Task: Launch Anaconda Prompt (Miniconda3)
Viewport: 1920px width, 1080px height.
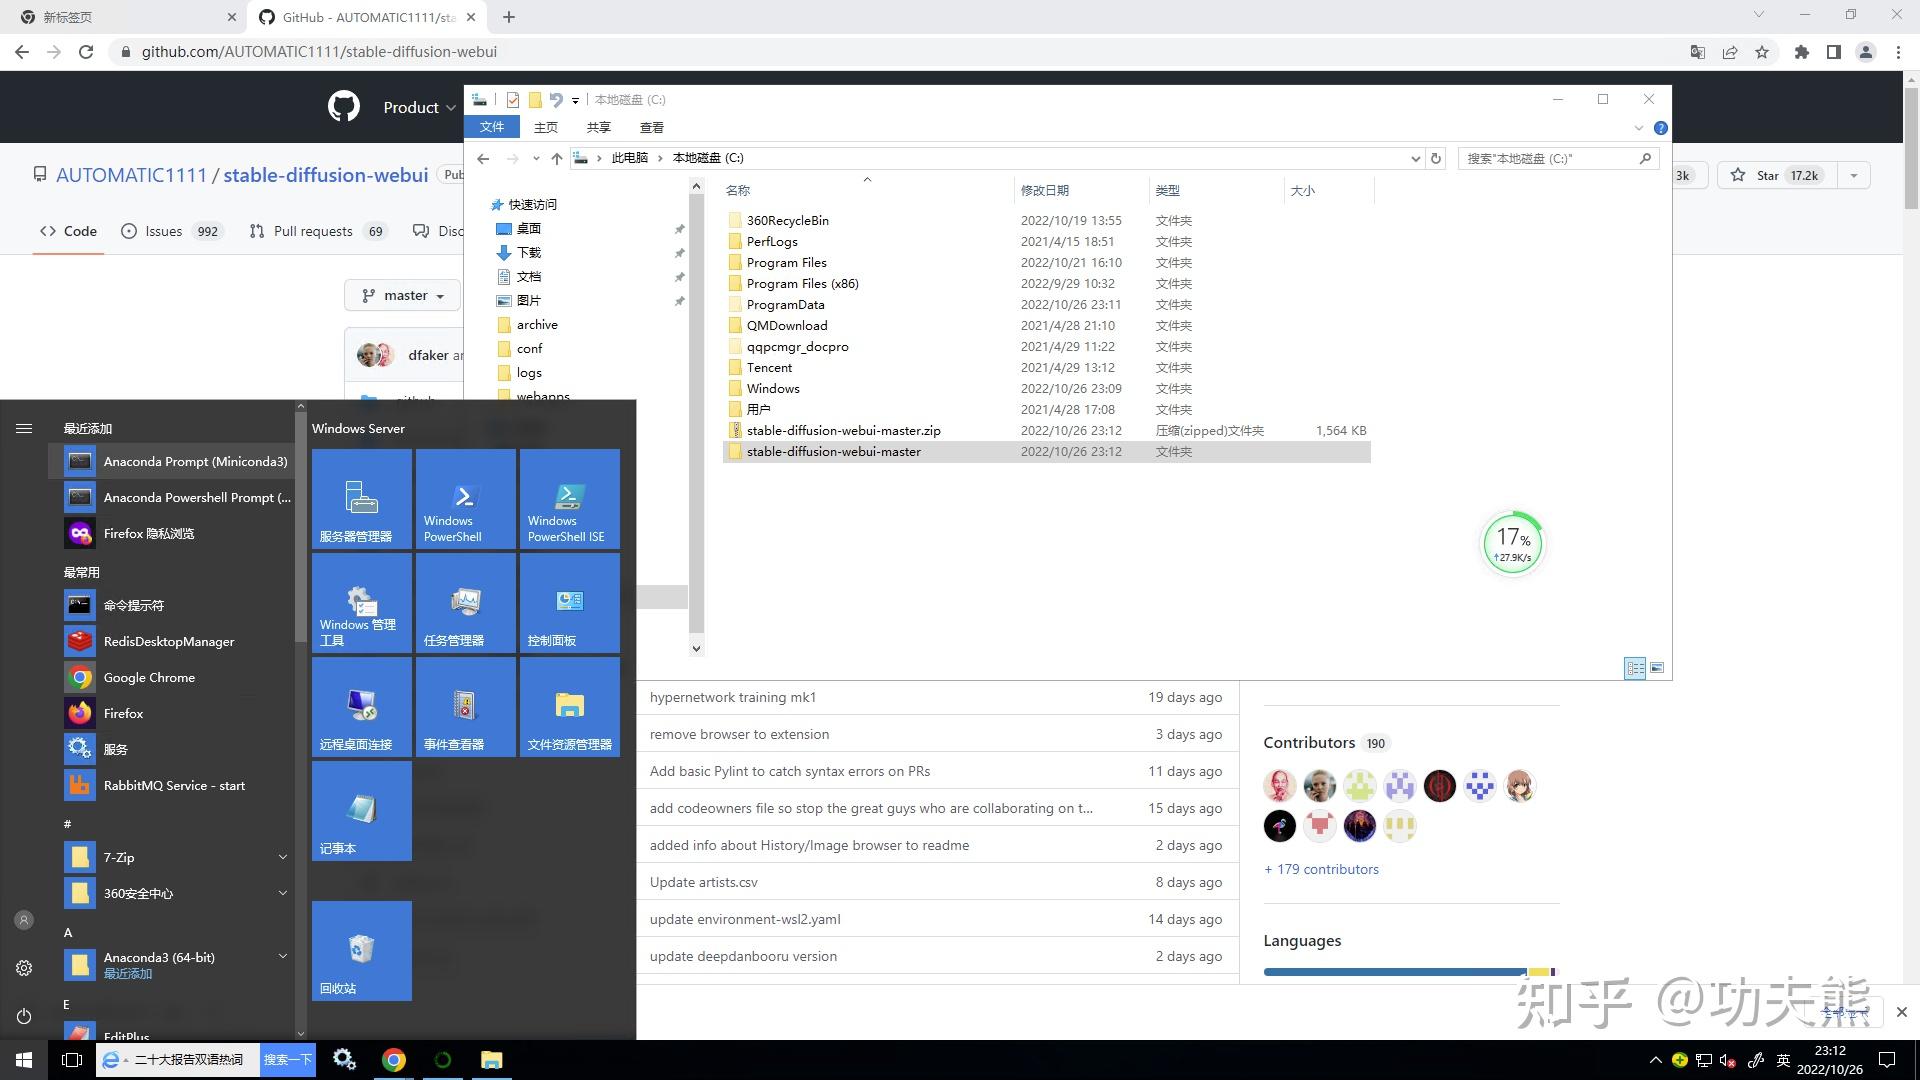Action: (172, 461)
